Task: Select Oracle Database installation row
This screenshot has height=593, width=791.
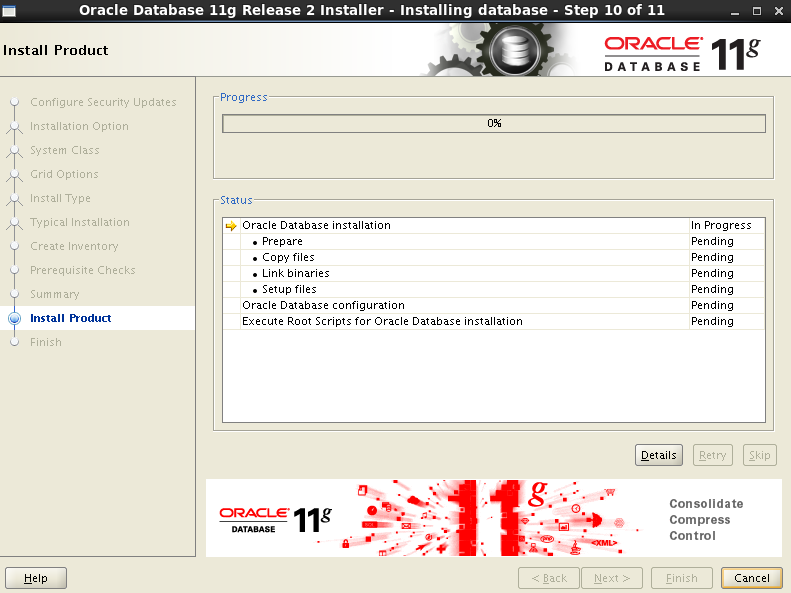Action: coord(494,225)
